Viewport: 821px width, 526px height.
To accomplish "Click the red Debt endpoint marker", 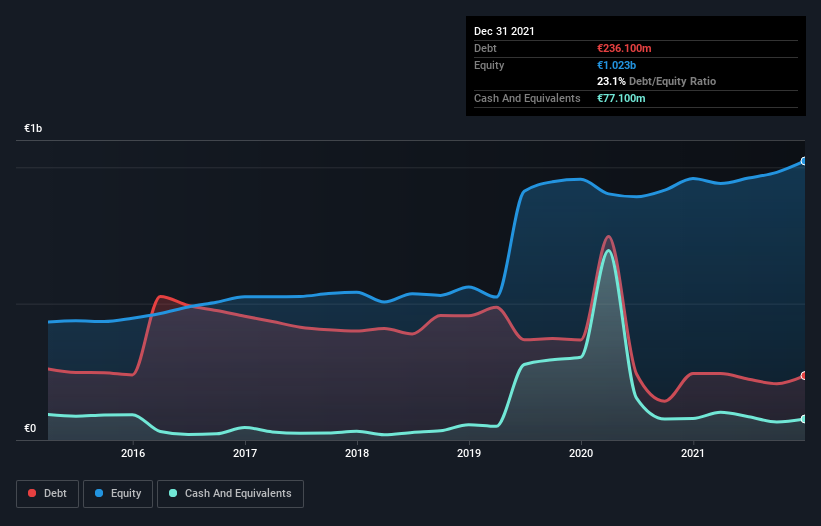I will (x=804, y=376).
